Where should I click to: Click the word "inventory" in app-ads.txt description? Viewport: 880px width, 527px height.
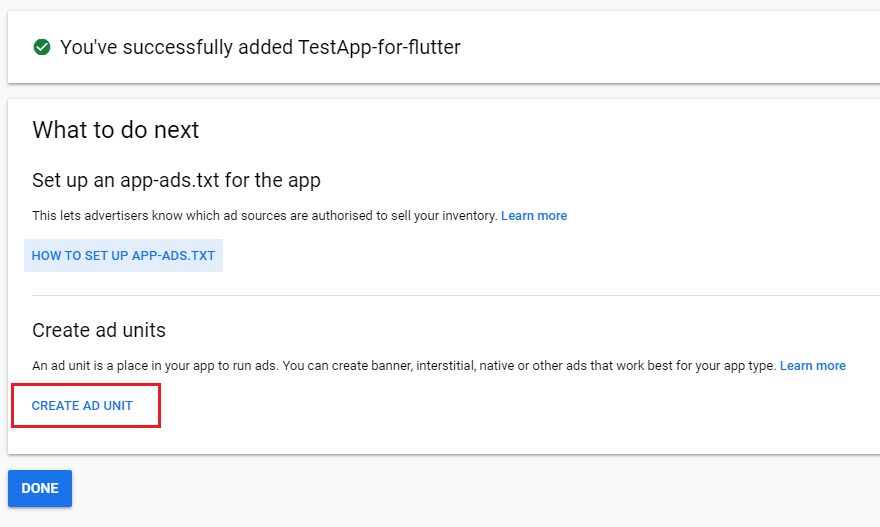(x=470, y=216)
